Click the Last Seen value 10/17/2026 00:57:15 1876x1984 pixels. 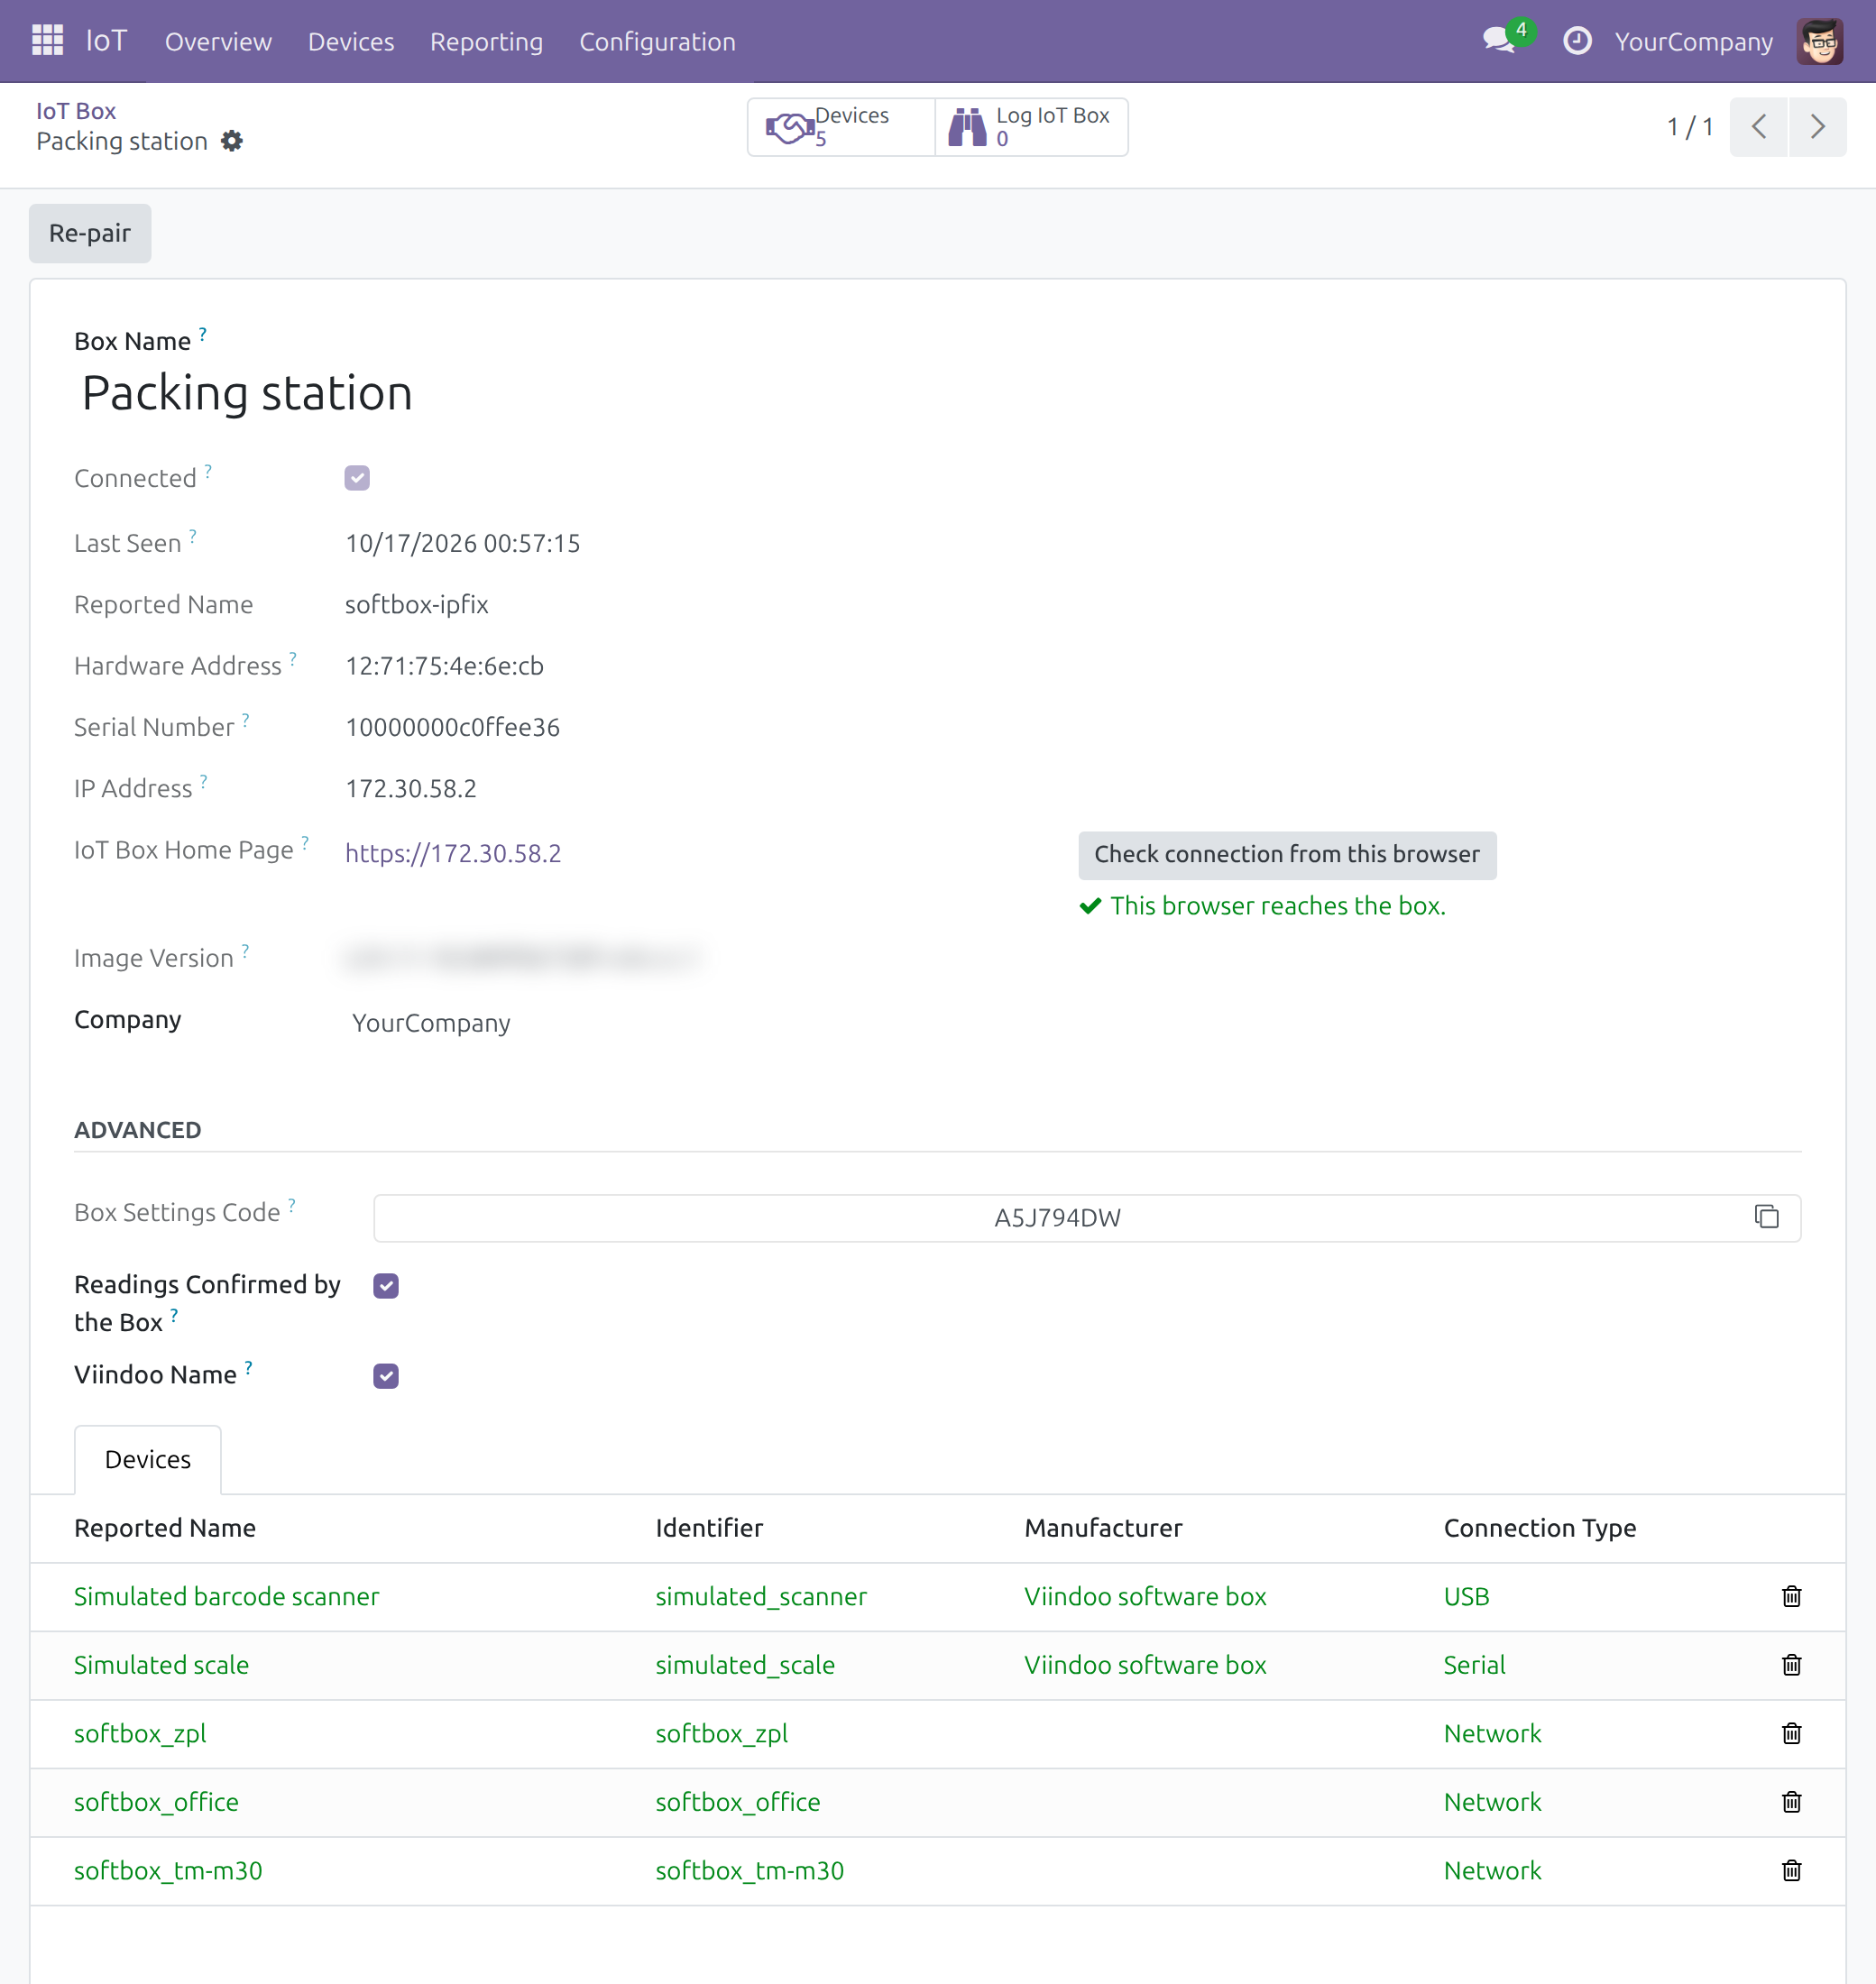click(462, 544)
